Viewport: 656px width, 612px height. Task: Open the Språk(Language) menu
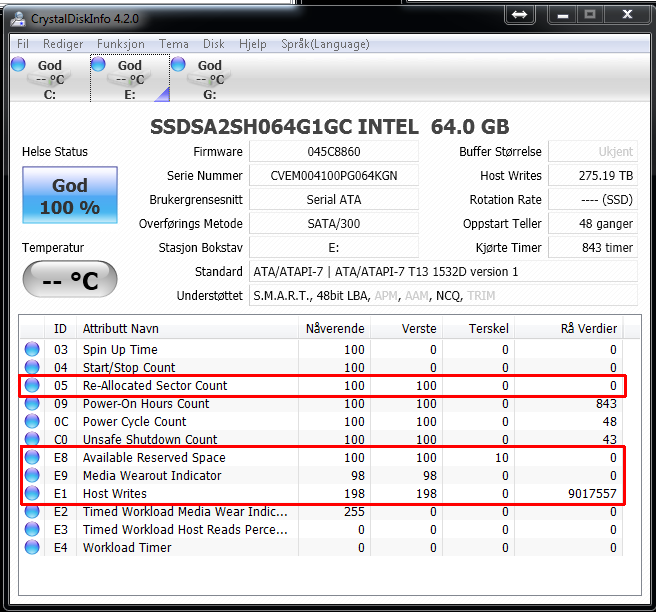pyautogui.click(x=325, y=44)
